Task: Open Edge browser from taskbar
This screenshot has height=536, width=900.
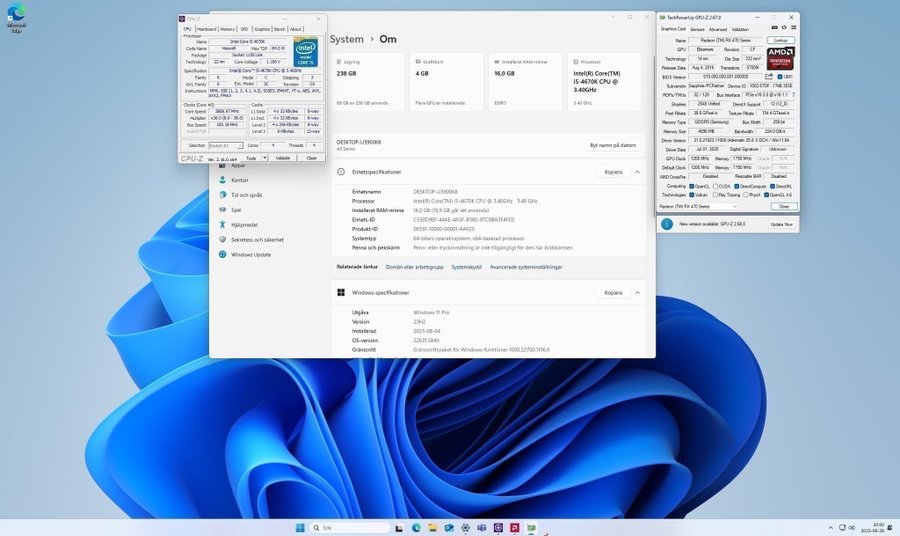Action: click(x=416, y=527)
